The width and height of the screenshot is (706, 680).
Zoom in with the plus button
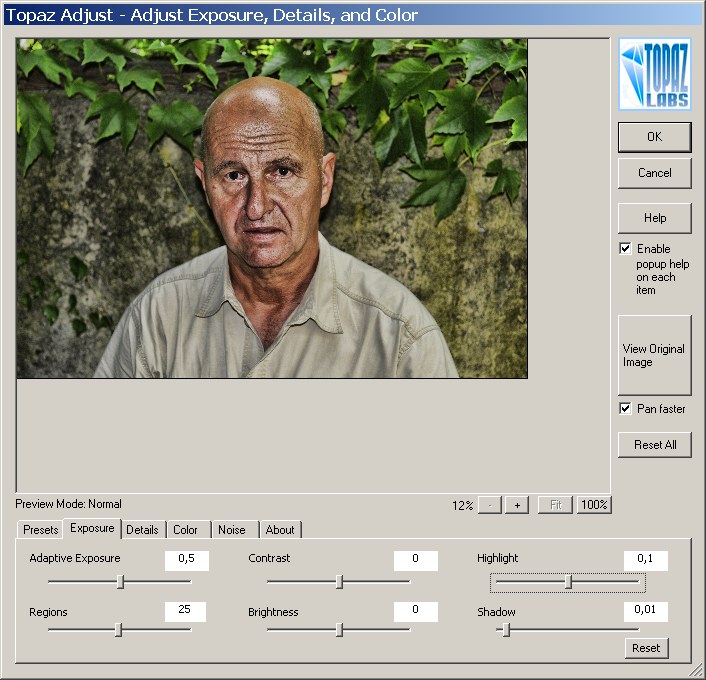[516, 505]
